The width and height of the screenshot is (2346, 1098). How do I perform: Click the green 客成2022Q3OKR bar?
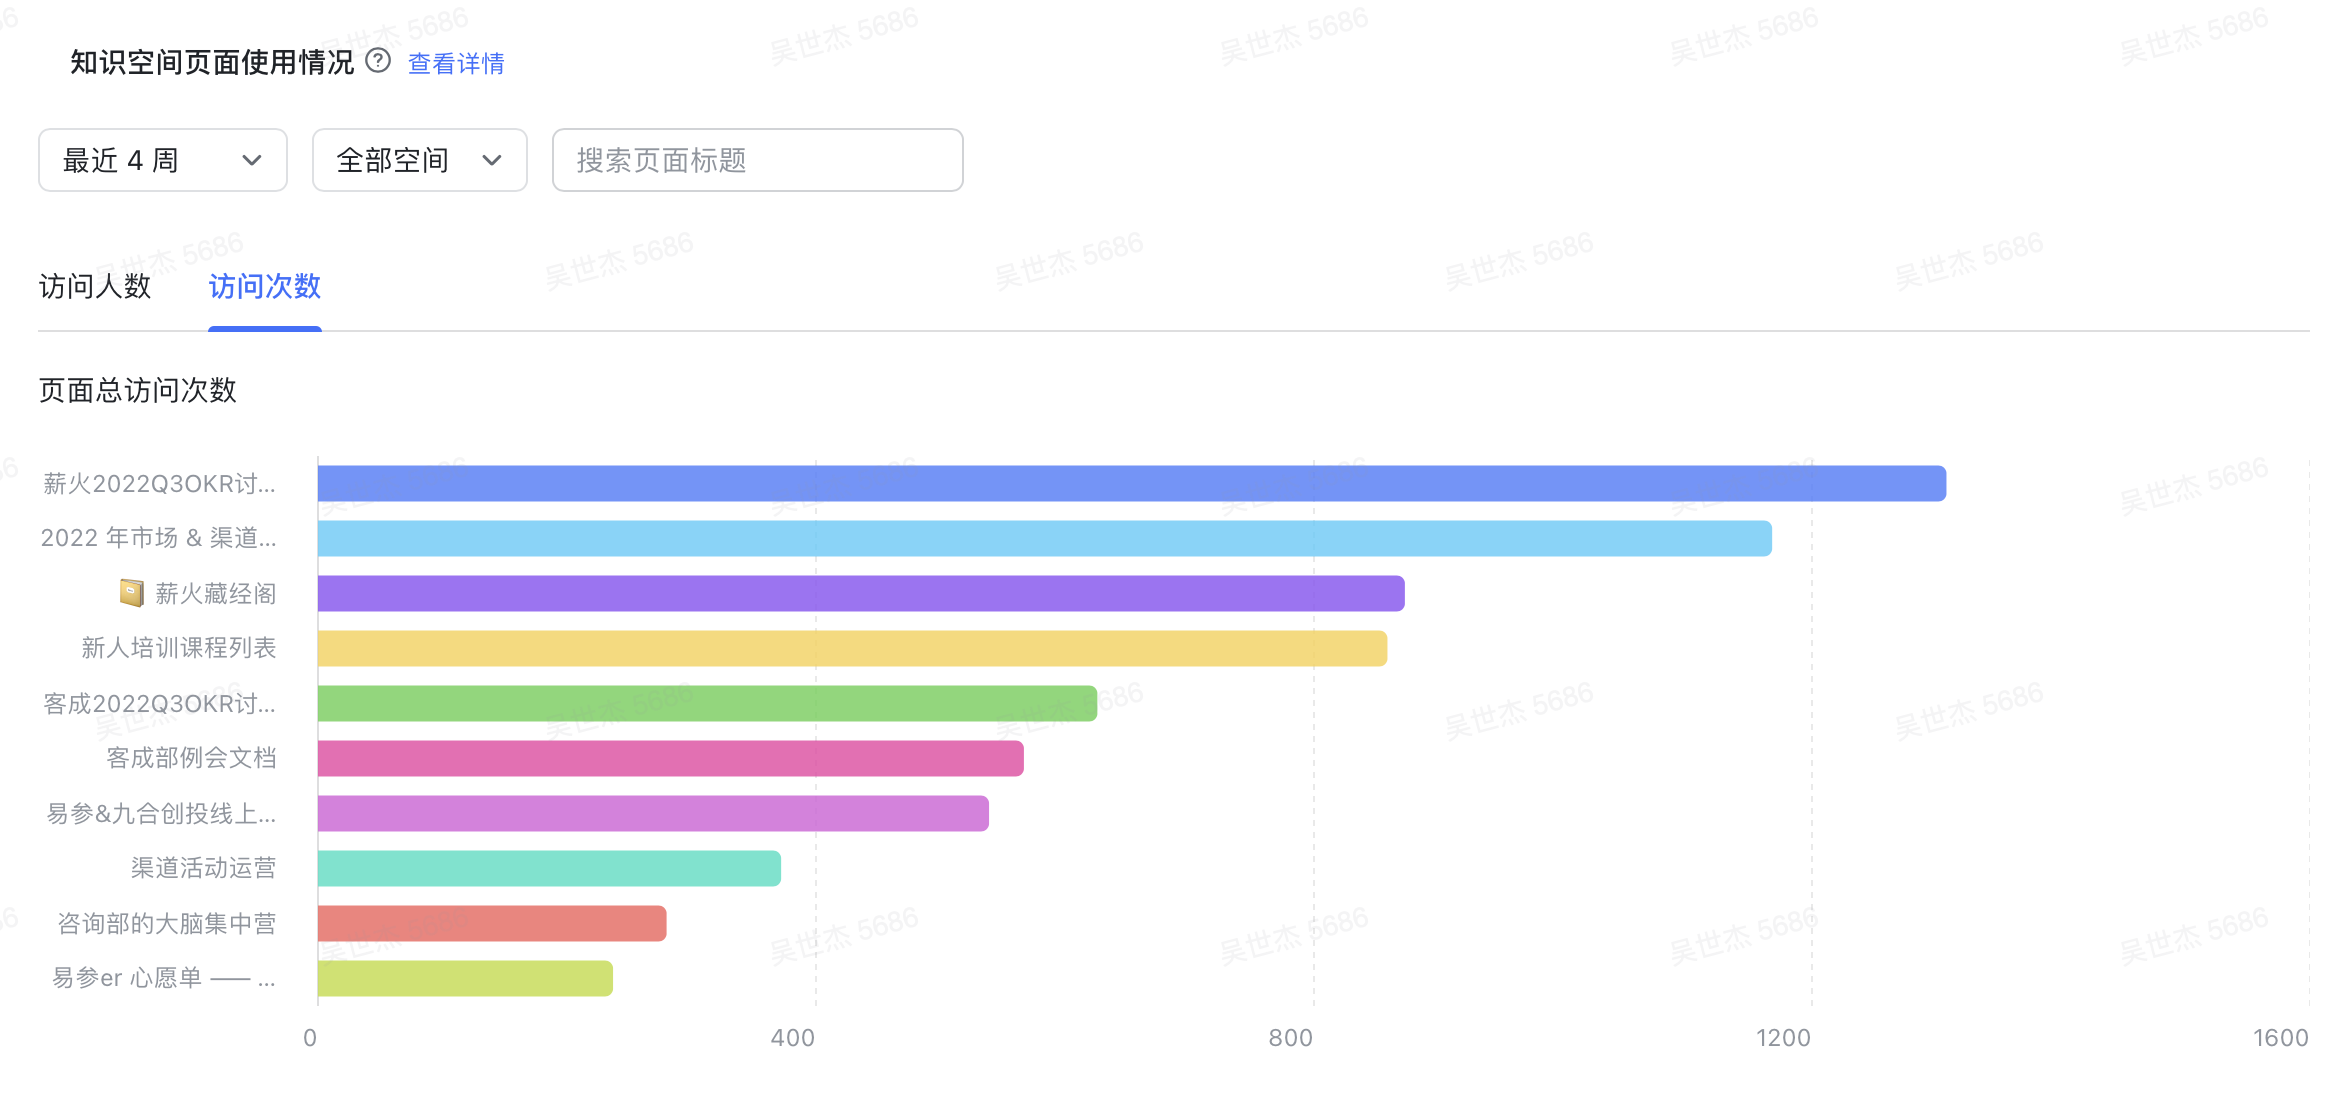point(707,704)
